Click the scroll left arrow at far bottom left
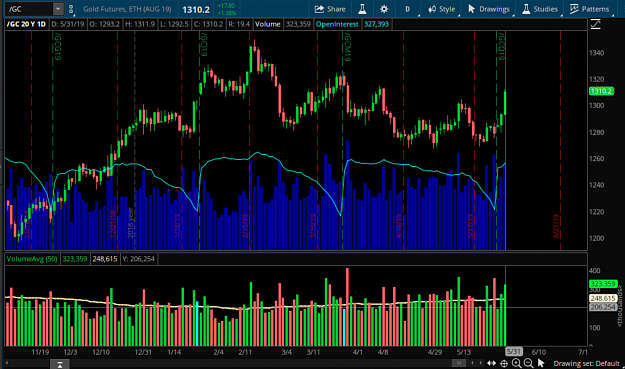Image resolution: width=625 pixels, height=369 pixels. (7, 363)
